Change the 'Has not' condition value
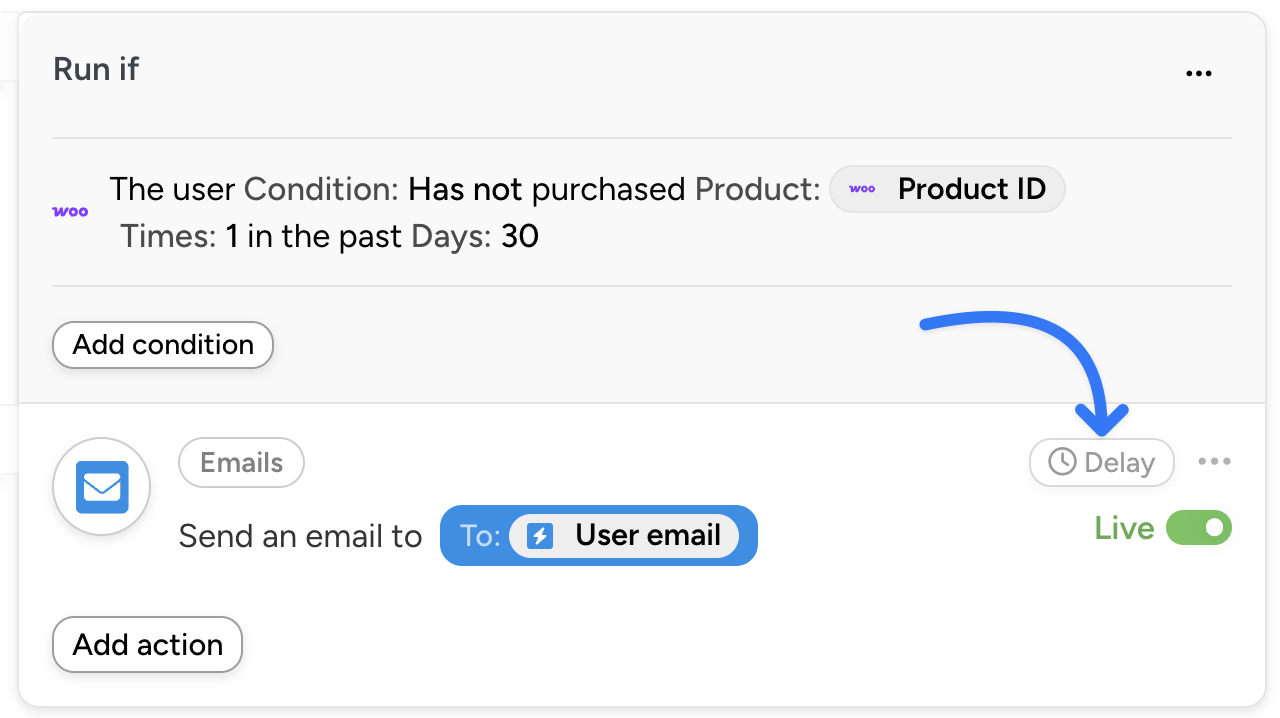The image size is (1280, 718). [x=467, y=189]
